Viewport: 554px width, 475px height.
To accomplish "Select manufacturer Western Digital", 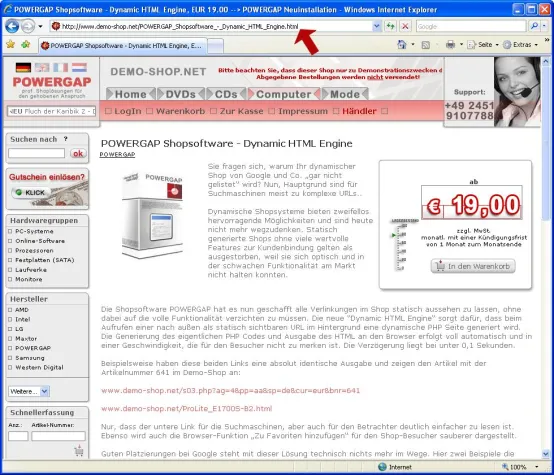I will pyautogui.click(x=39, y=367).
